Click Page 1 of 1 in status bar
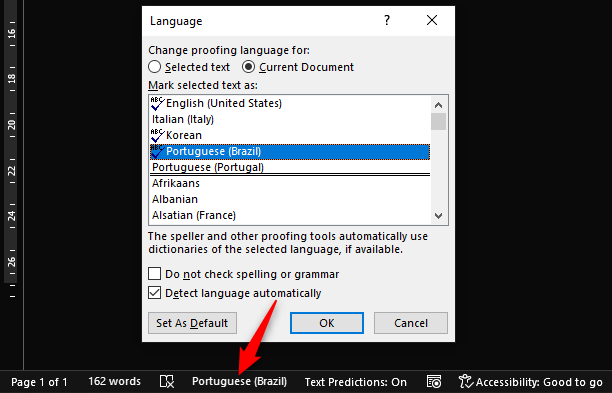Image resolution: width=612 pixels, height=393 pixels. [x=39, y=382]
